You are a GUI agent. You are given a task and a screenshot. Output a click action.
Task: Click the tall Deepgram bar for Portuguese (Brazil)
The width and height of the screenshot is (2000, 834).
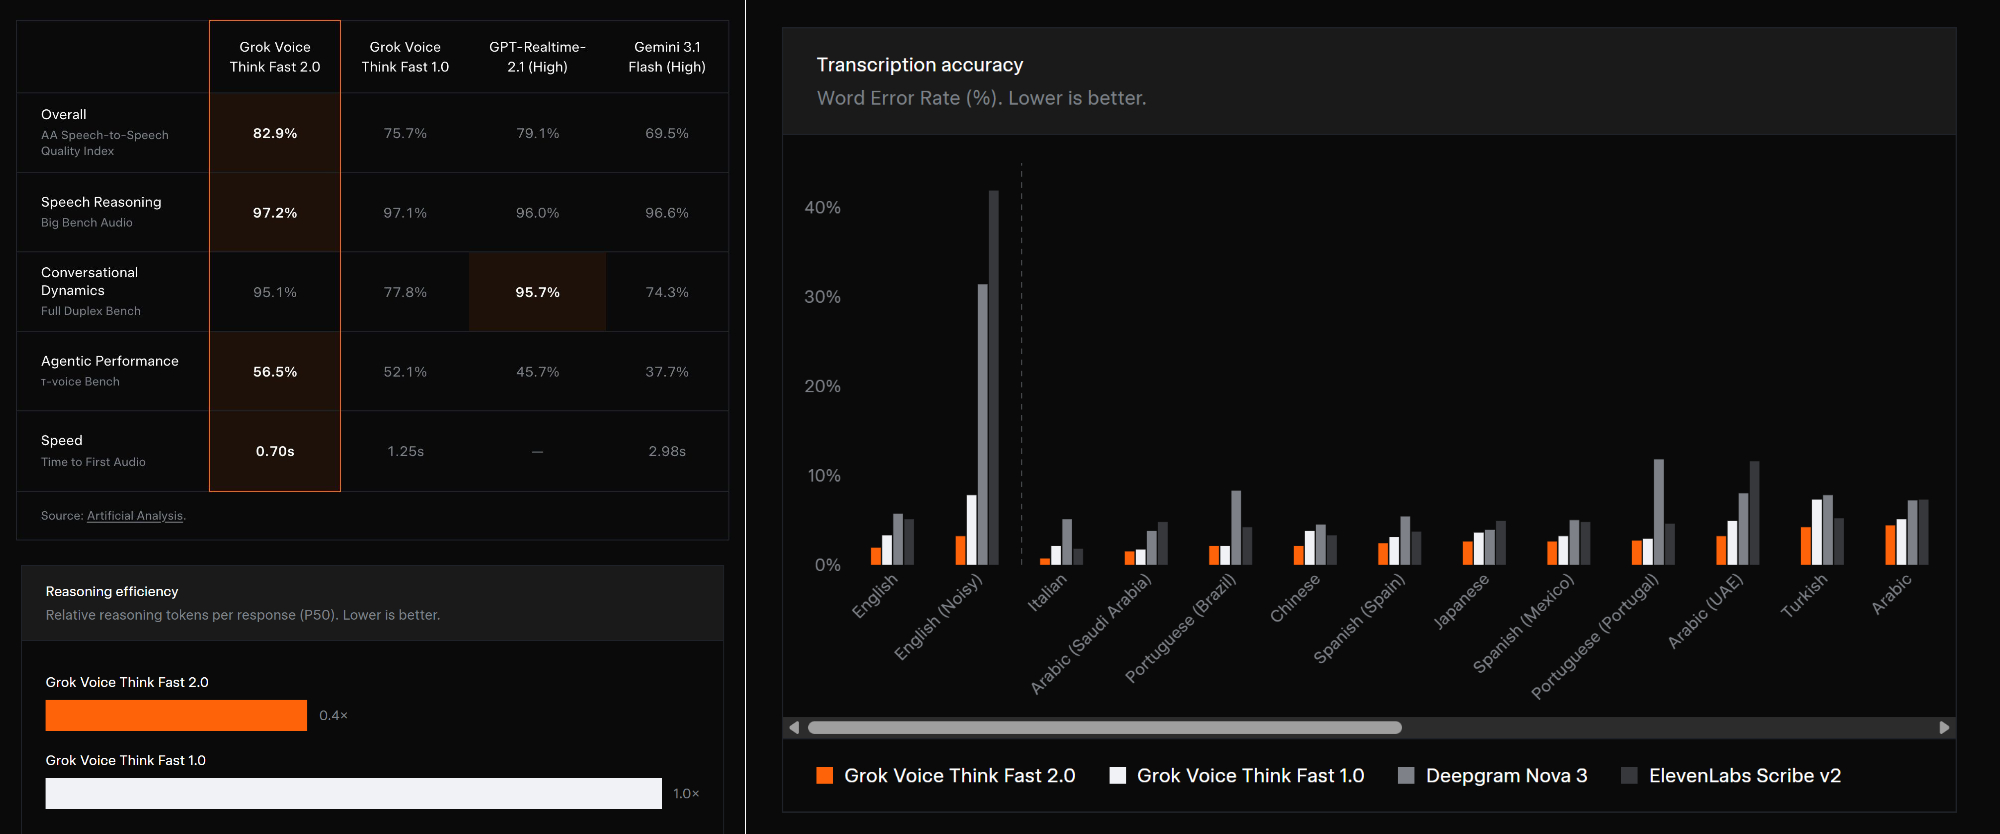point(1236,528)
